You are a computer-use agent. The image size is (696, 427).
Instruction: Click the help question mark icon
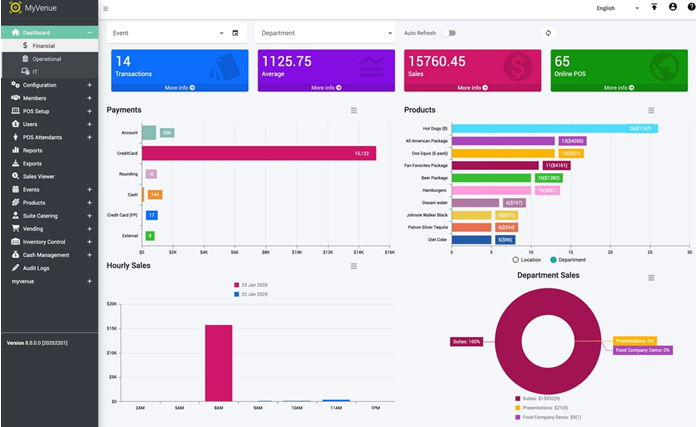(x=689, y=7)
